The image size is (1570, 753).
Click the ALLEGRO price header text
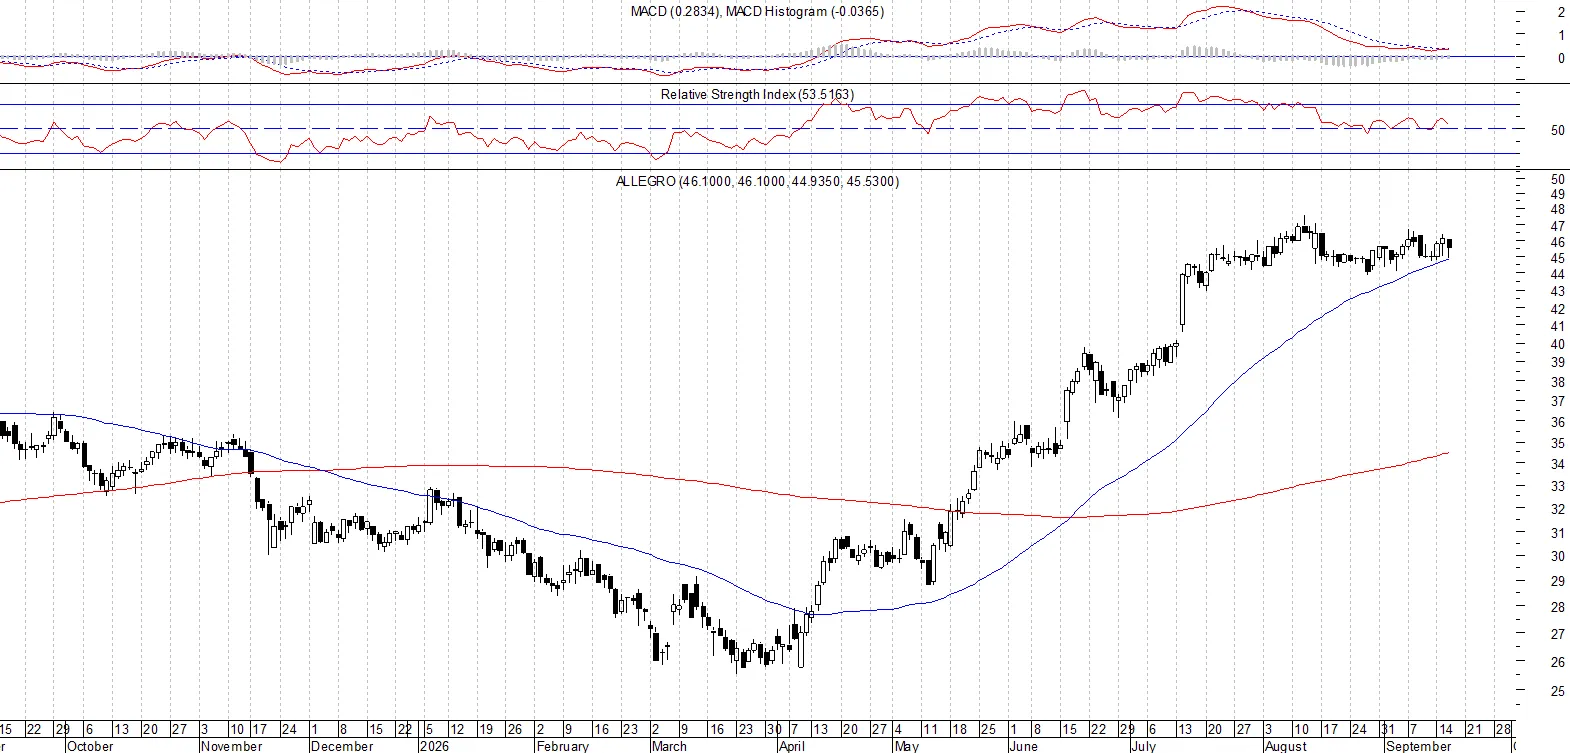click(757, 182)
